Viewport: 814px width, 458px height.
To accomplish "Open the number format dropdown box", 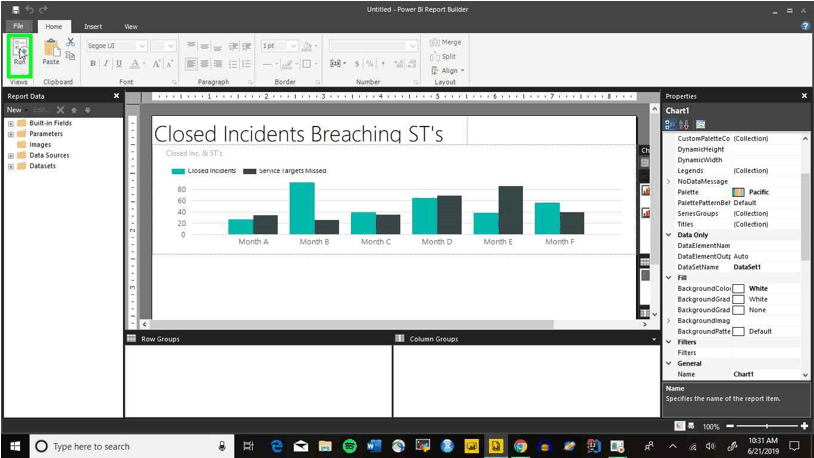I will pyautogui.click(x=373, y=46).
